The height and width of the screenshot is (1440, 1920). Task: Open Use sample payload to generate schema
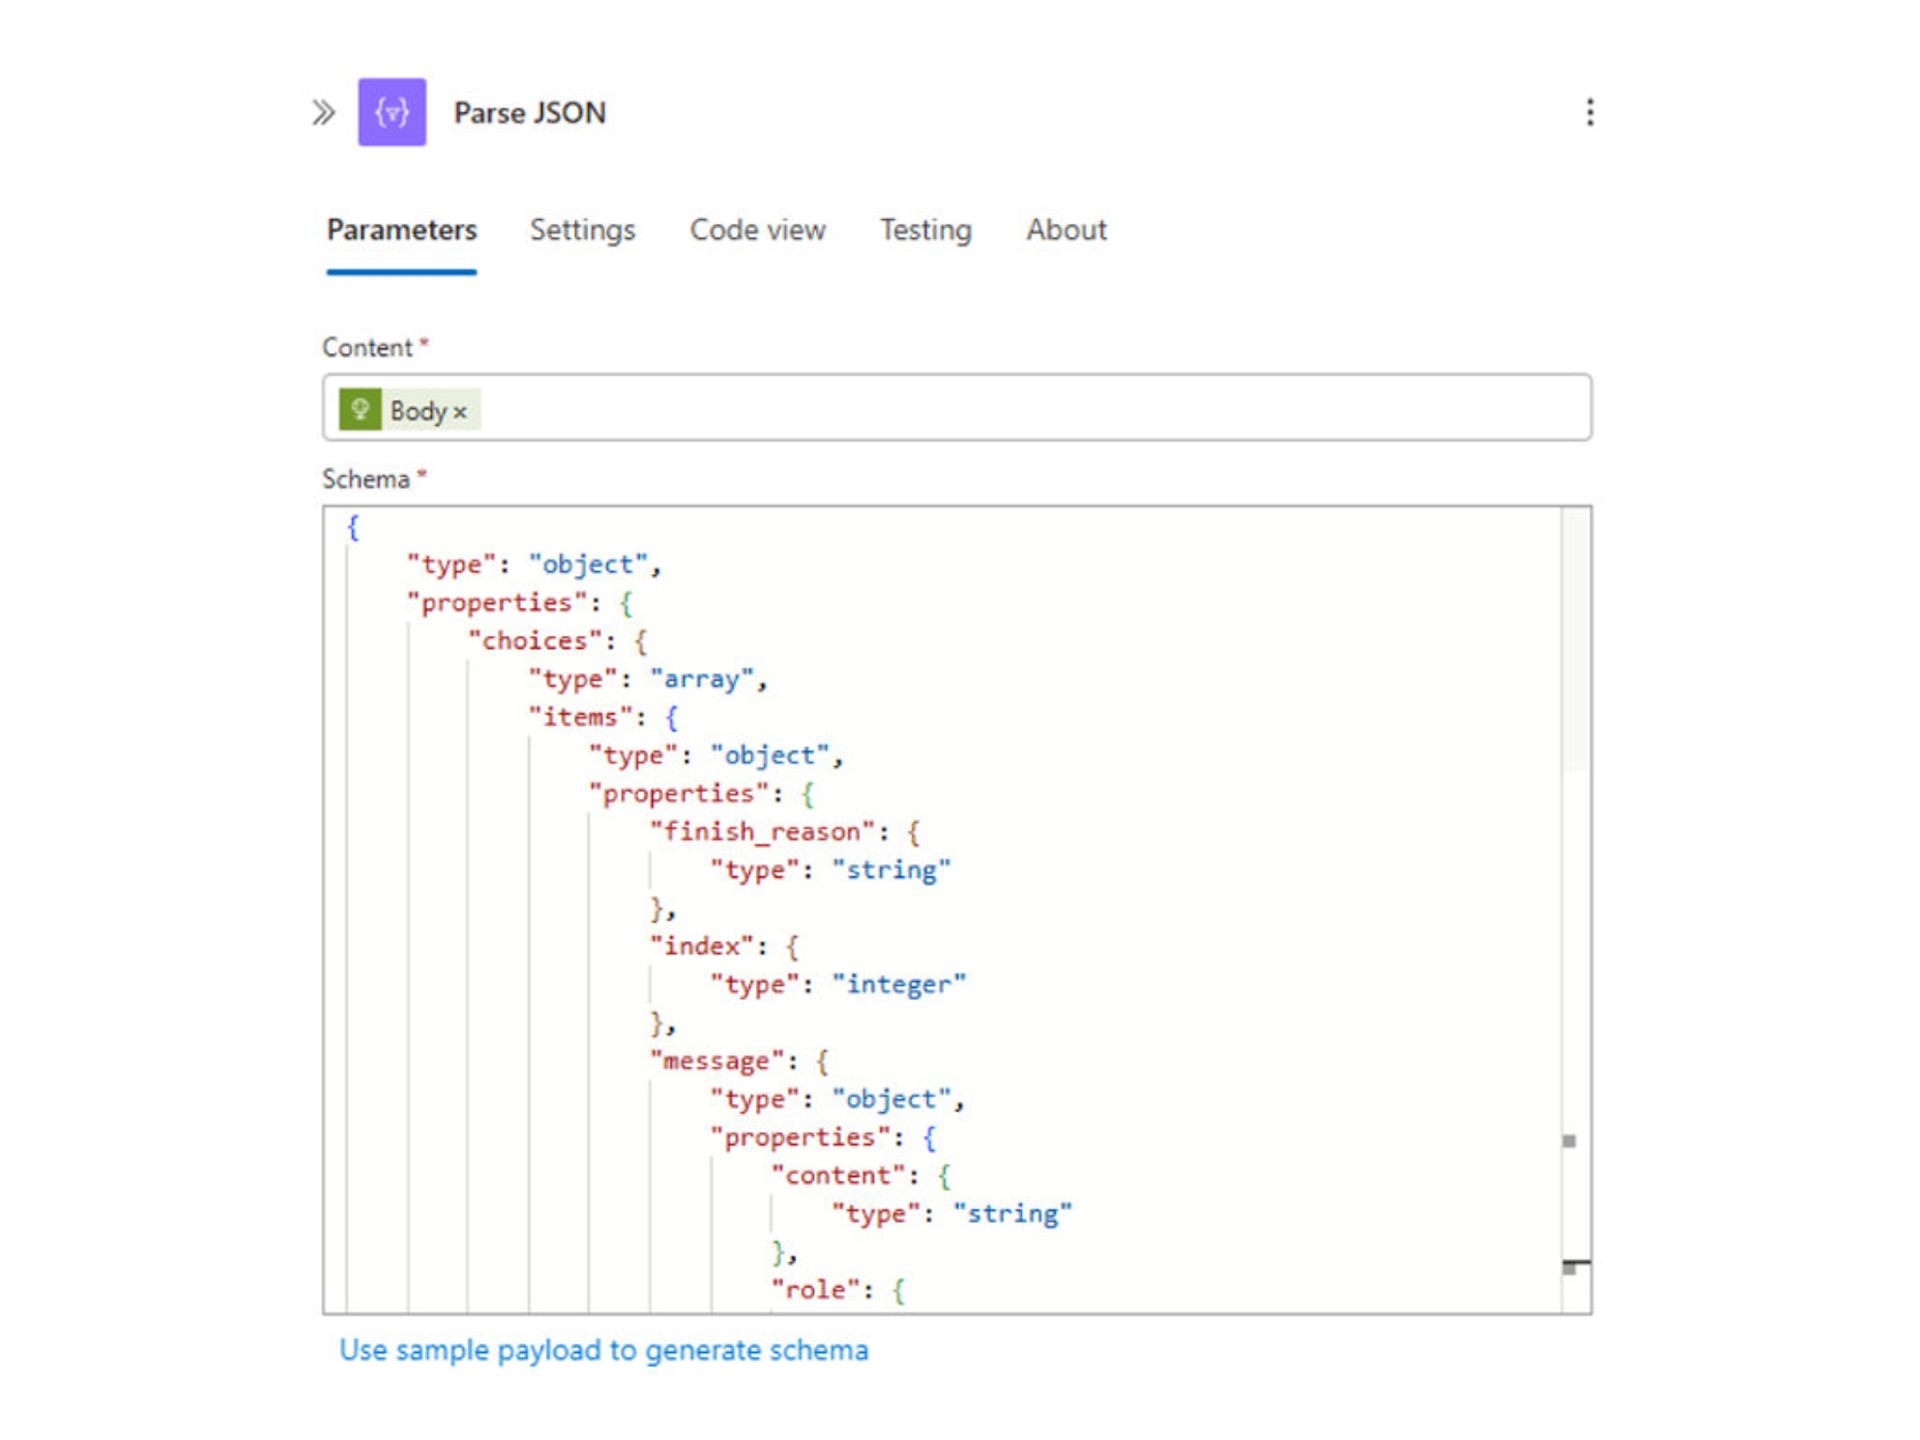(604, 1349)
